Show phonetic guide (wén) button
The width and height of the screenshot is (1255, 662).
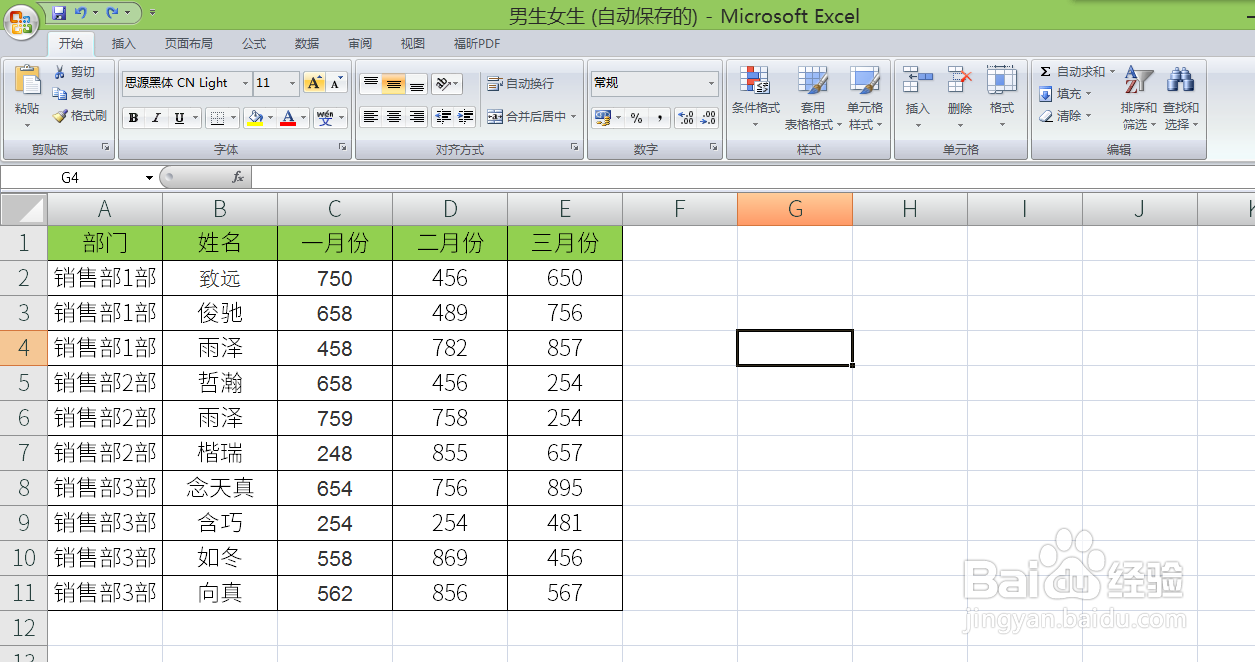click(x=326, y=118)
